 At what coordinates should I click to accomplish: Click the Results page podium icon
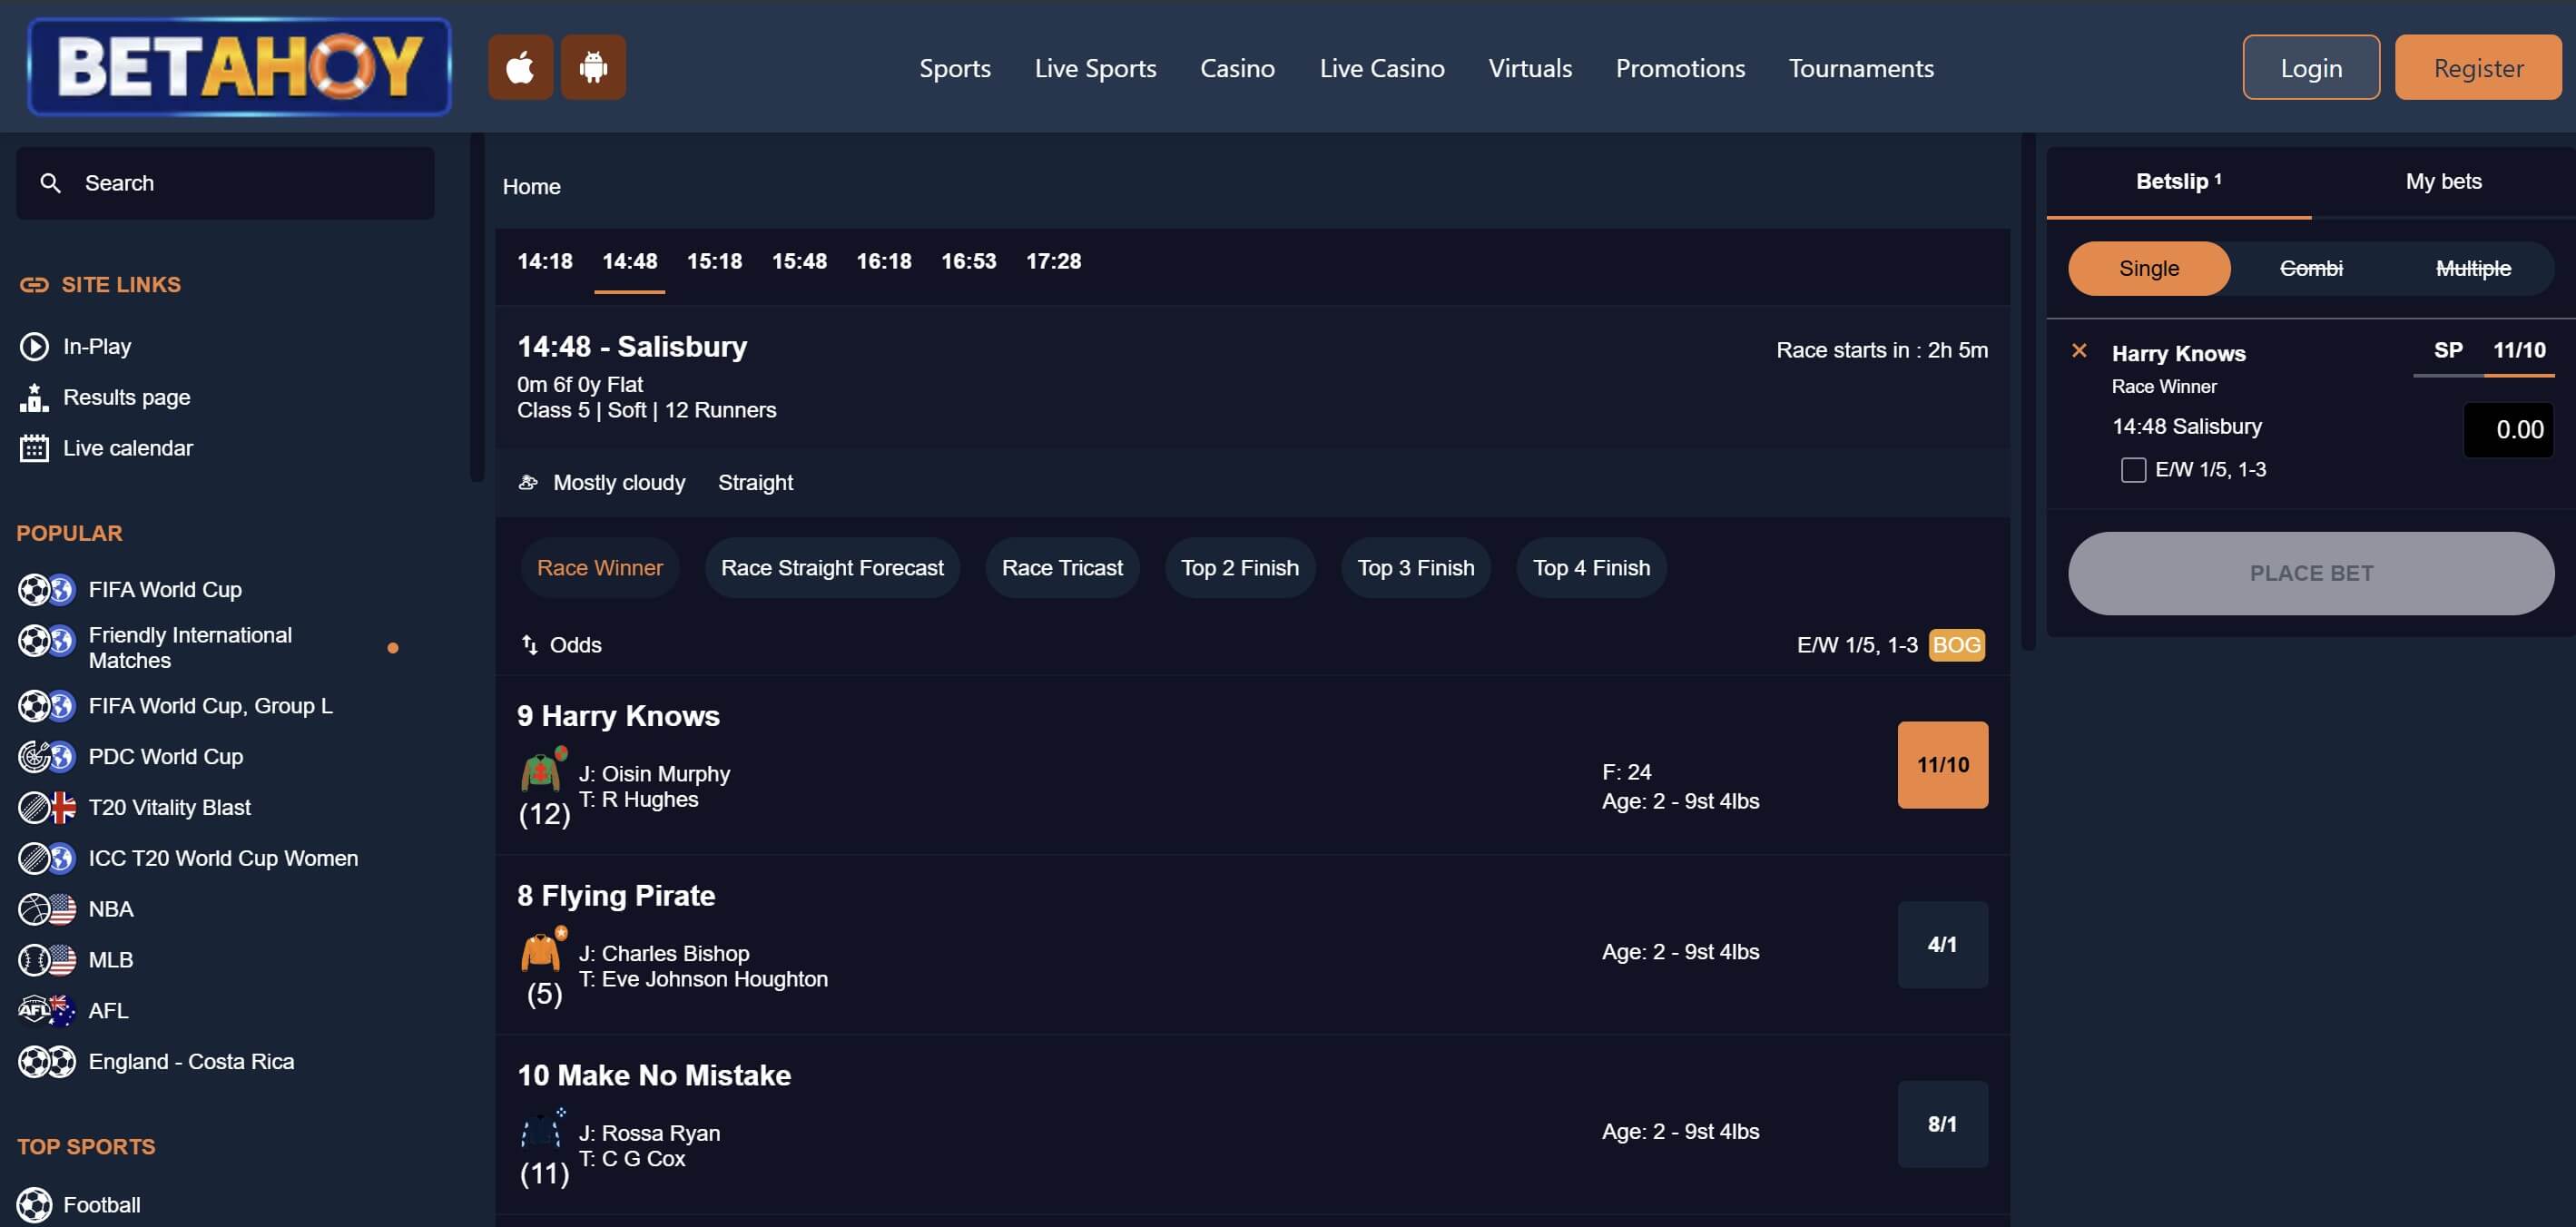(x=34, y=397)
